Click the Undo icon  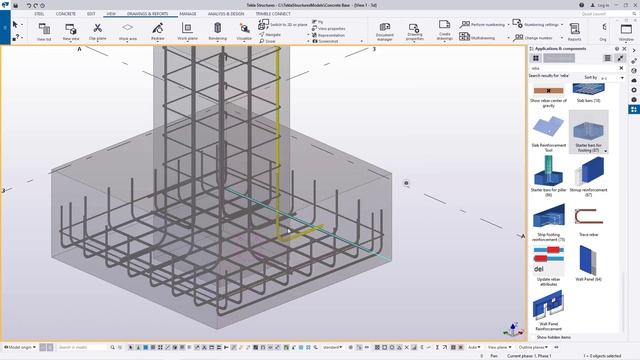pos(29,5)
